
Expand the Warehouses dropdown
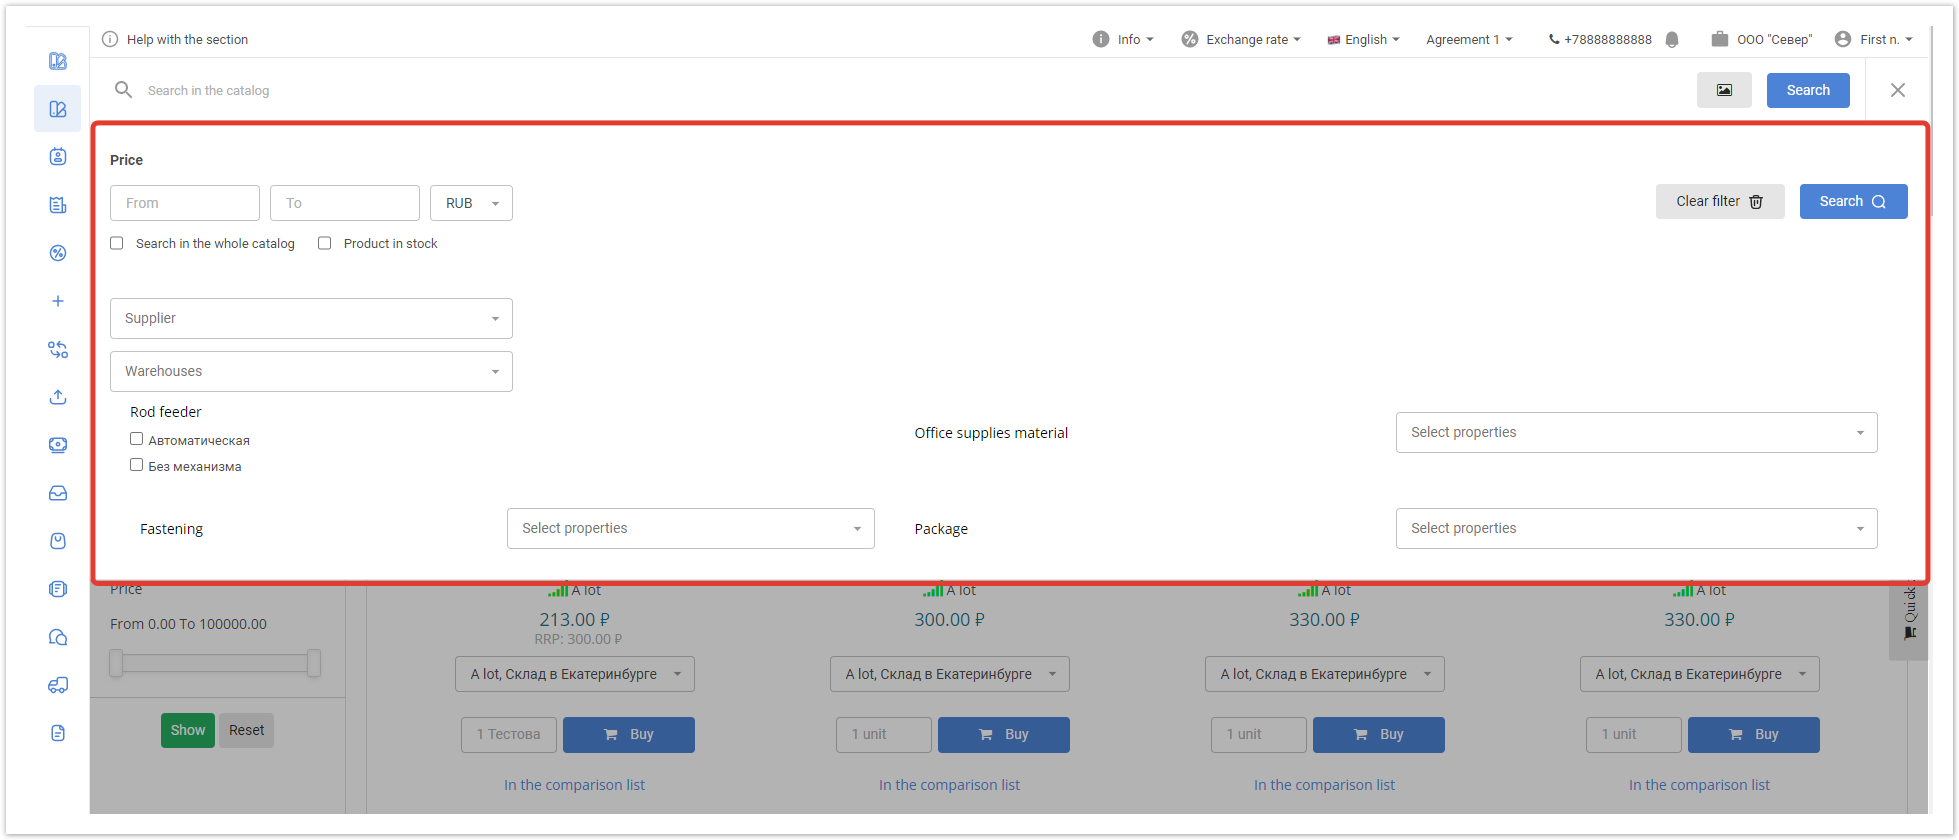coord(311,371)
